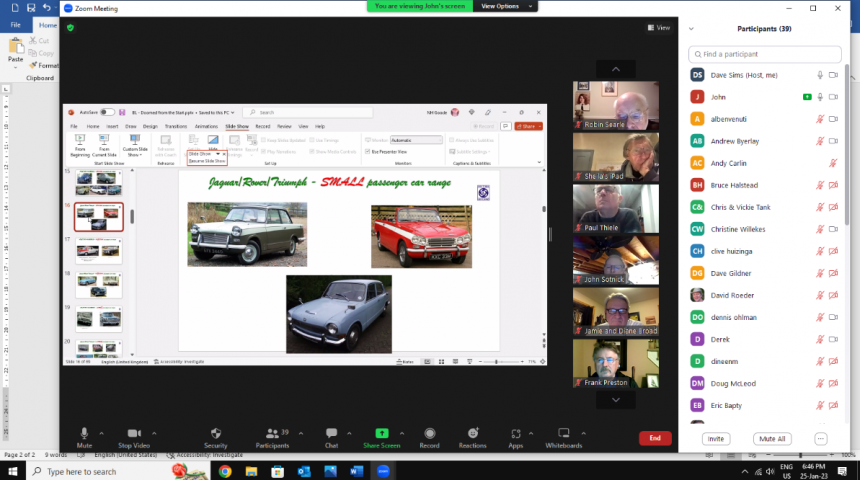
Task: Click From Beginning slideshow icon
Action: [80, 139]
